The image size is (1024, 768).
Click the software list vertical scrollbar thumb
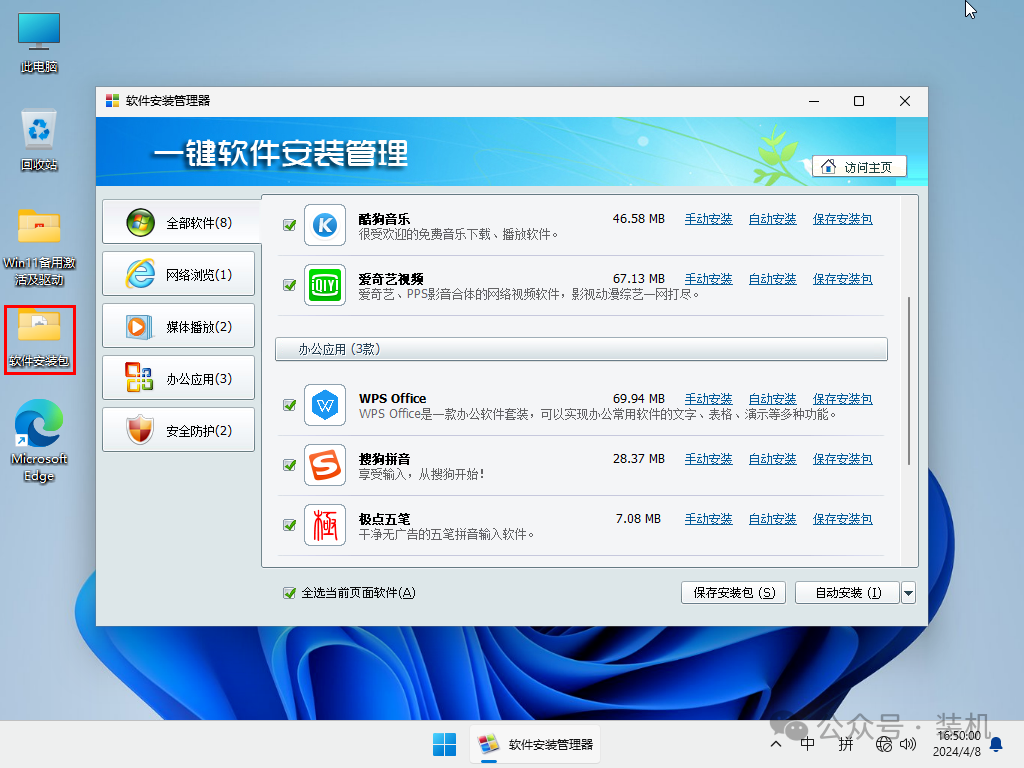(909, 381)
